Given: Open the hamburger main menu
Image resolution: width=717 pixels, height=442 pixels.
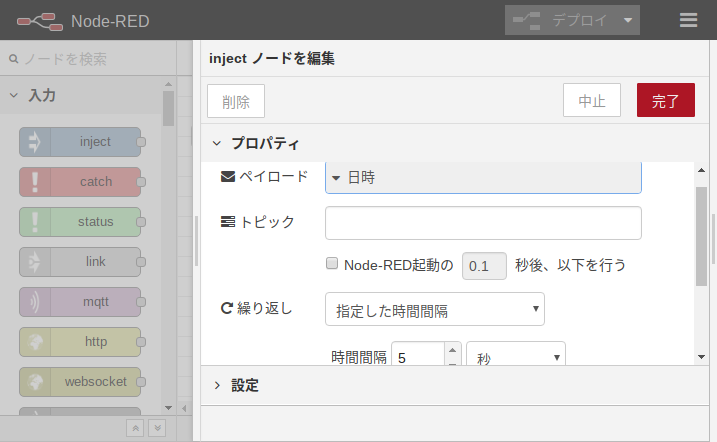Looking at the screenshot, I should [x=688, y=20].
